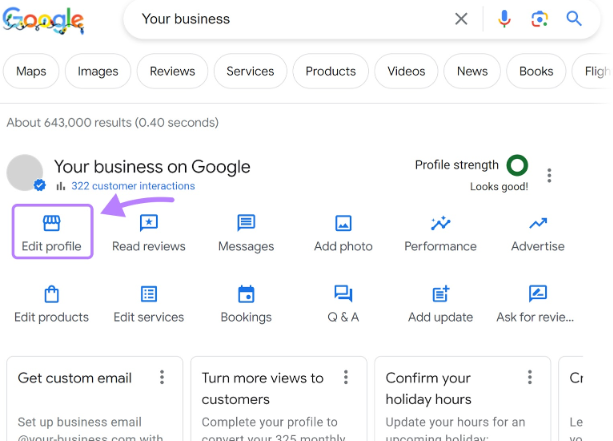Open Turn more views to customers card

279,399
